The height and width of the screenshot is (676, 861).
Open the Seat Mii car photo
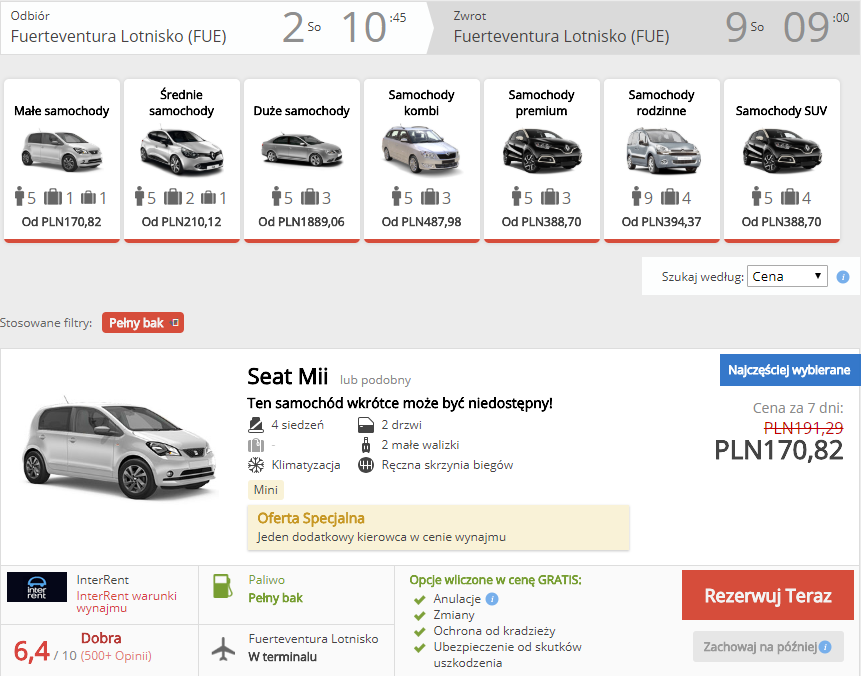pyautogui.click(x=120, y=448)
